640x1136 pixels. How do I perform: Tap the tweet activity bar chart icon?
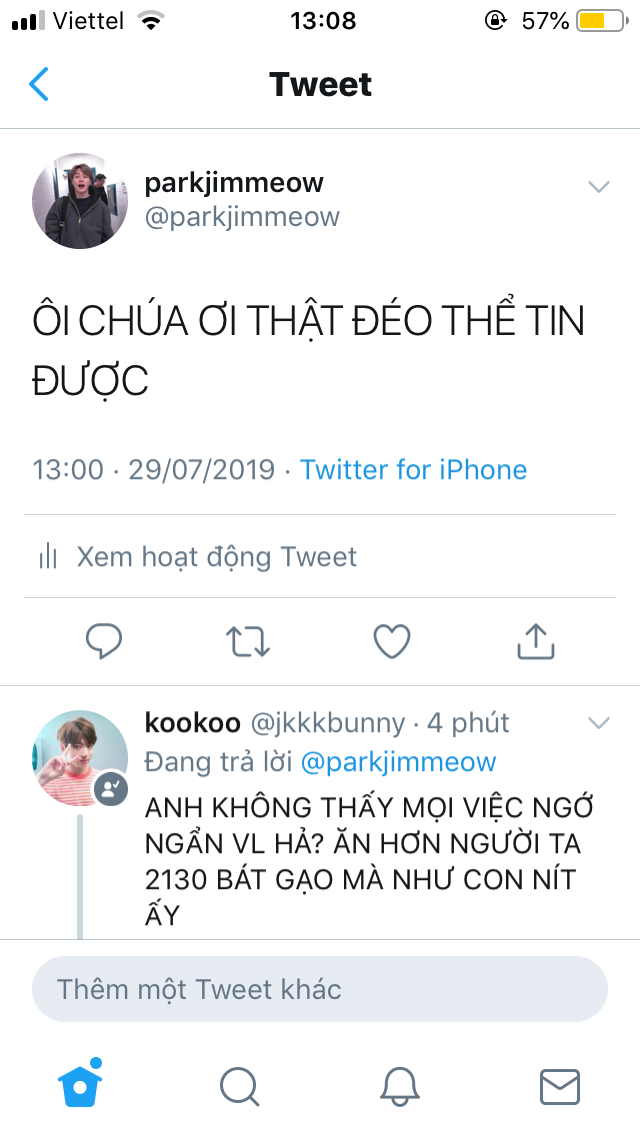pyautogui.click(x=47, y=557)
